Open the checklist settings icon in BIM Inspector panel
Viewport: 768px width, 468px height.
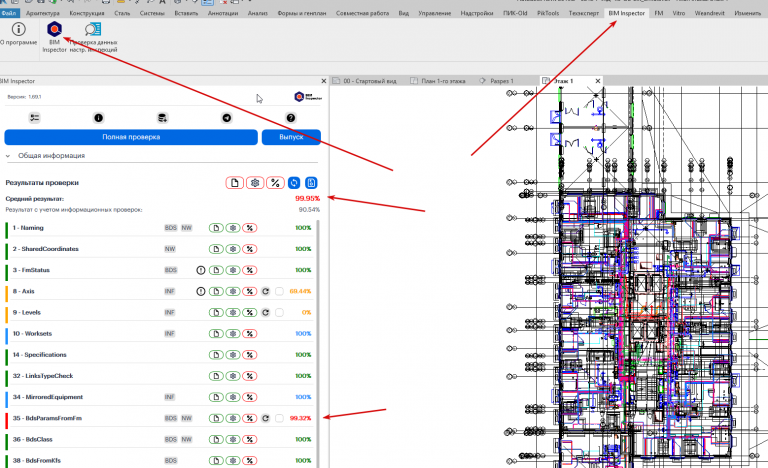(x=34, y=118)
